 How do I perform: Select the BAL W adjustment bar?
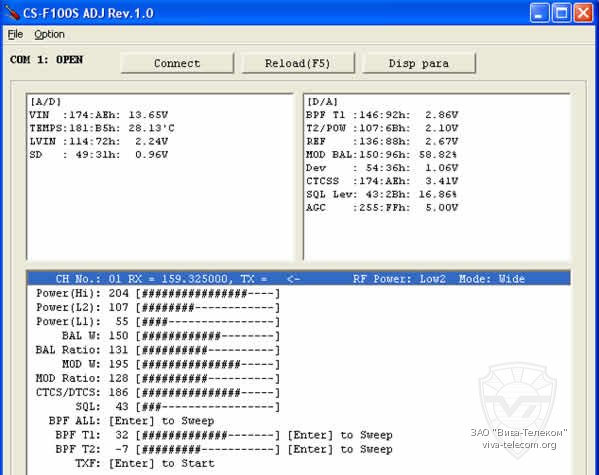point(208,336)
